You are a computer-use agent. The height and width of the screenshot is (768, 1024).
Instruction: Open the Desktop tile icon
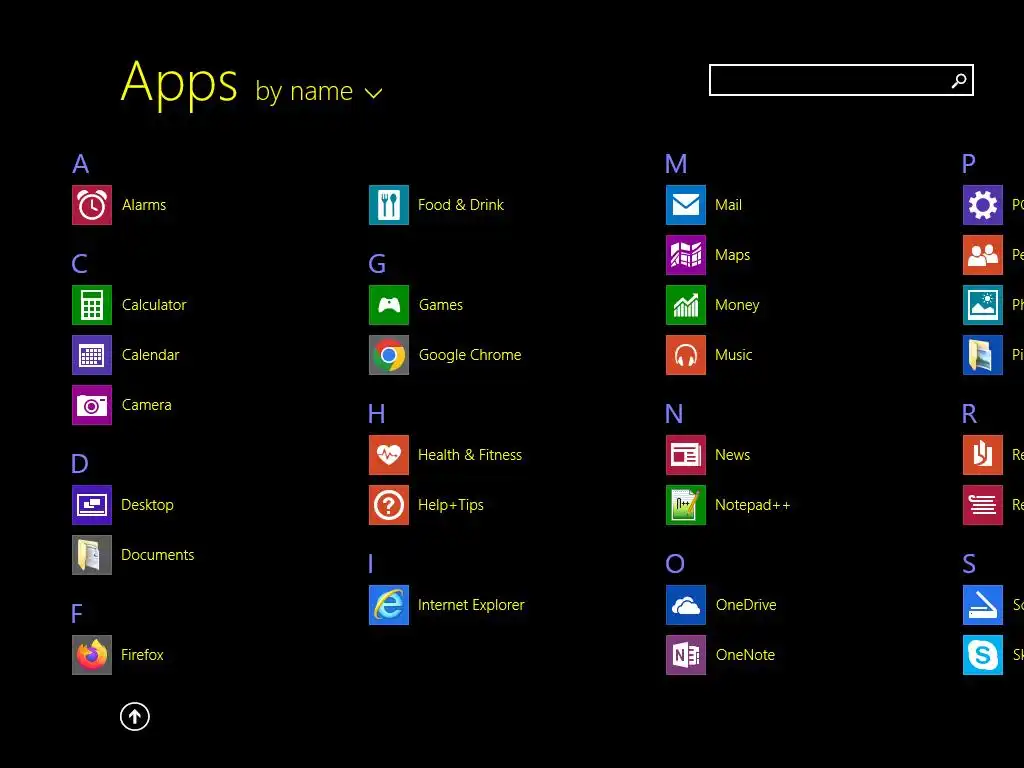pyautogui.click(x=91, y=505)
